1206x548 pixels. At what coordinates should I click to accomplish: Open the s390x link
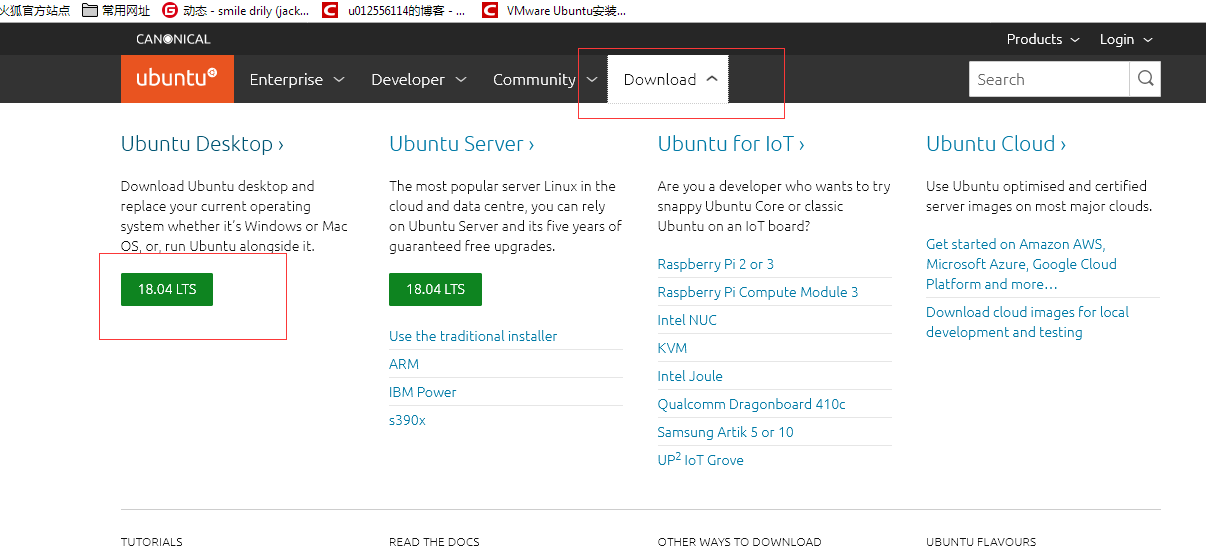coord(407,420)
